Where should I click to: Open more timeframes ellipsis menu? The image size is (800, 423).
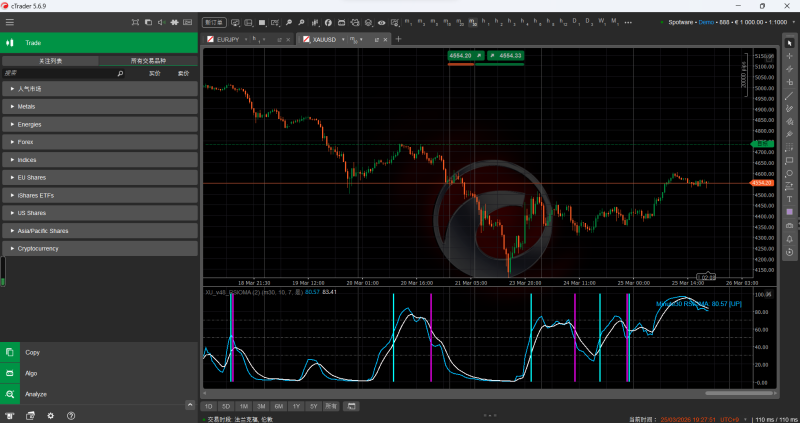pyautogui.click(x=628, y=22)
